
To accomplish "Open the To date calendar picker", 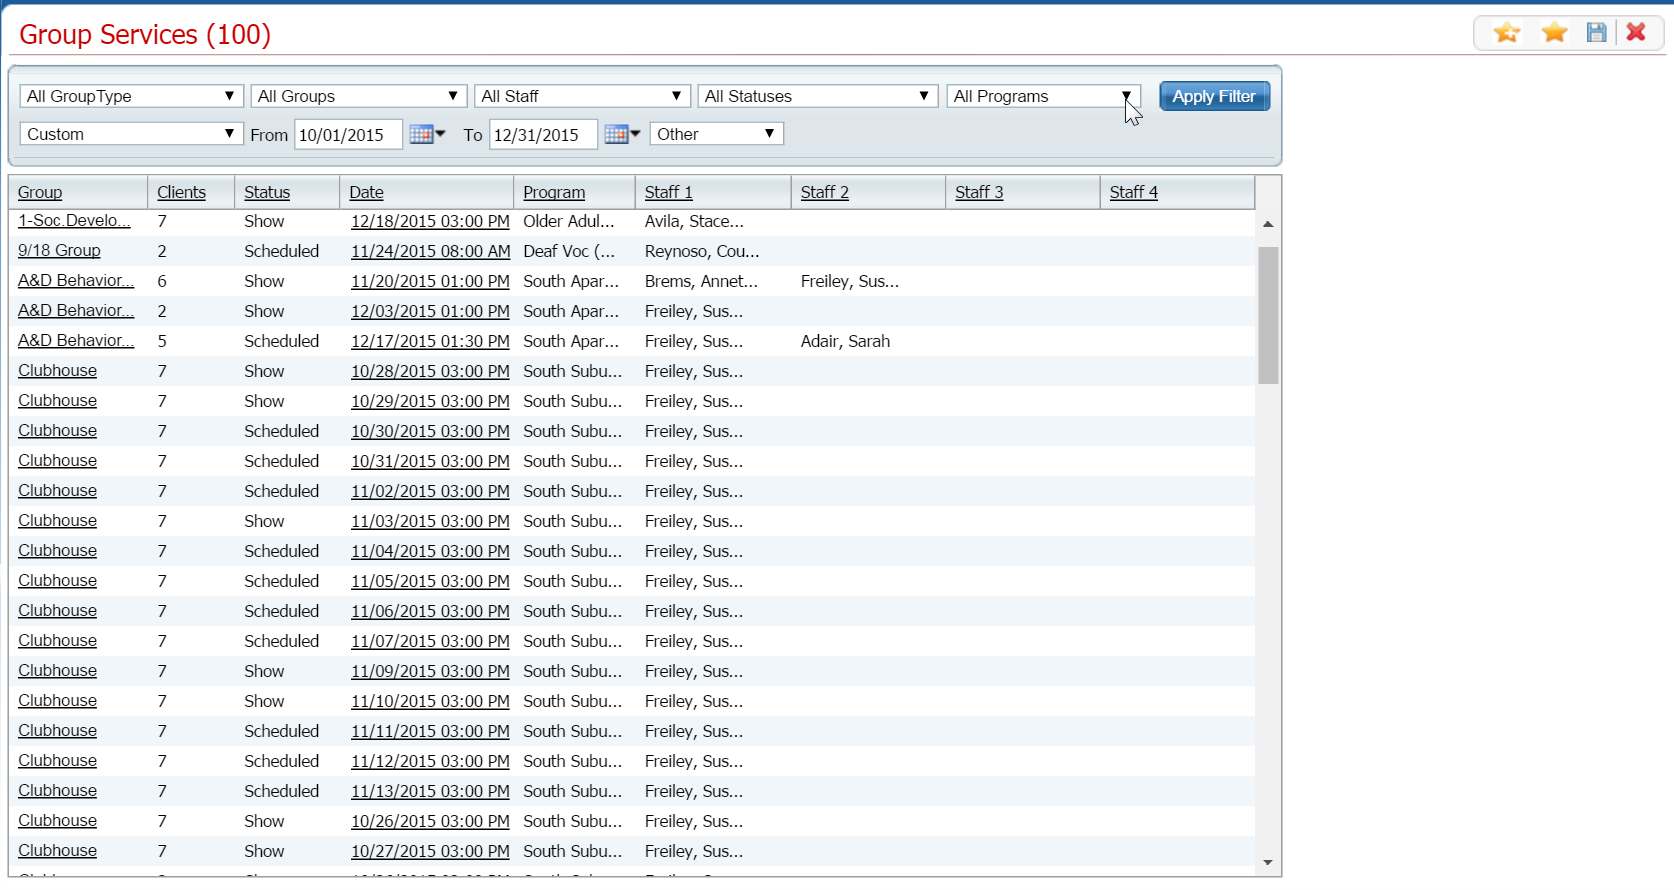I will click(x=623, y=134).
